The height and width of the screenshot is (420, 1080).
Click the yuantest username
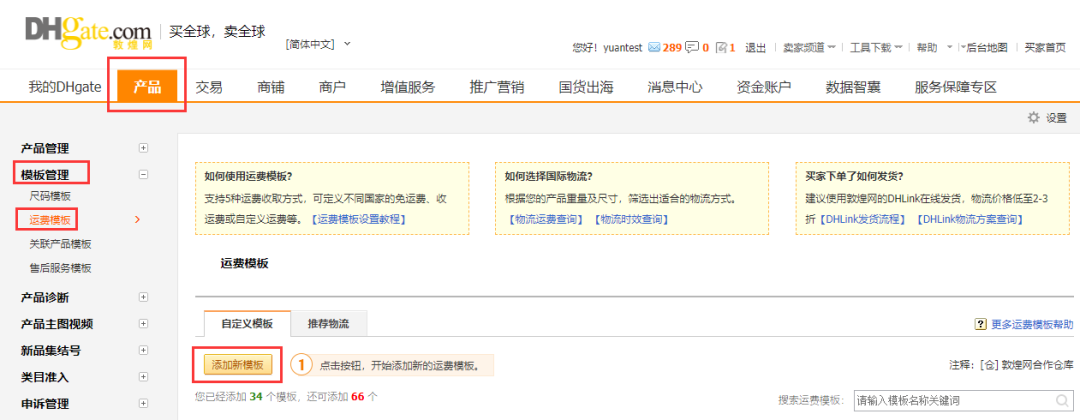pos(623,48)
